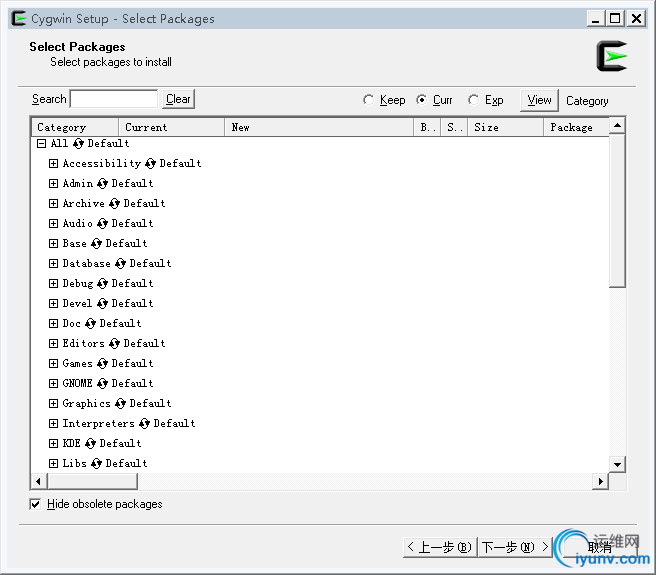Click the cycle icon on Database row
This screenshot has width=656, height=575.
coord(120,264)
